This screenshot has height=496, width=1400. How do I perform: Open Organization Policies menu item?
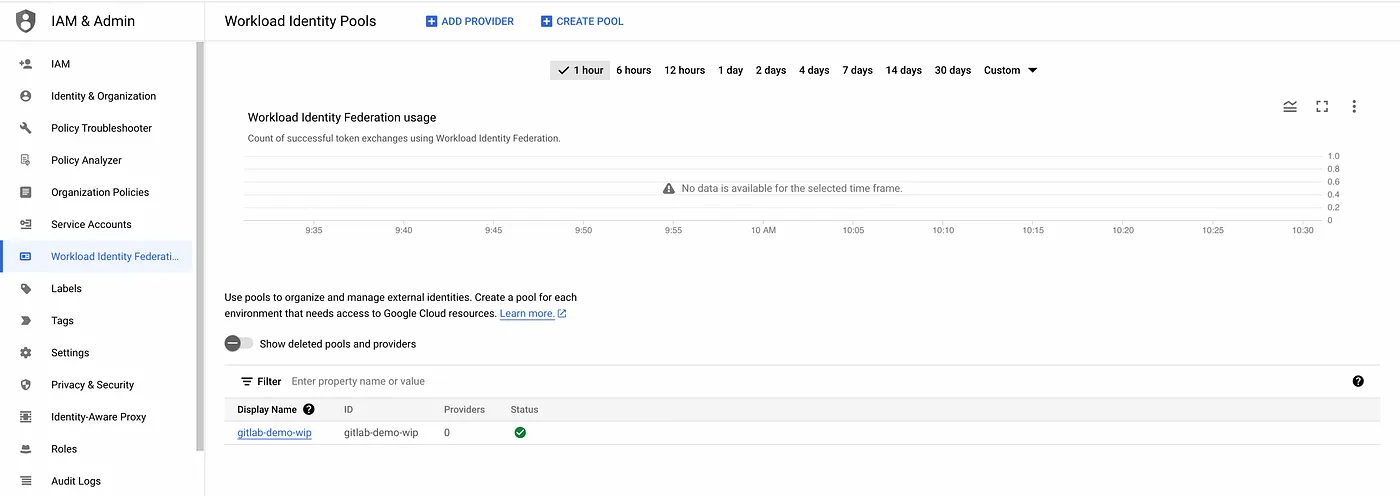(x=97, y=192)
